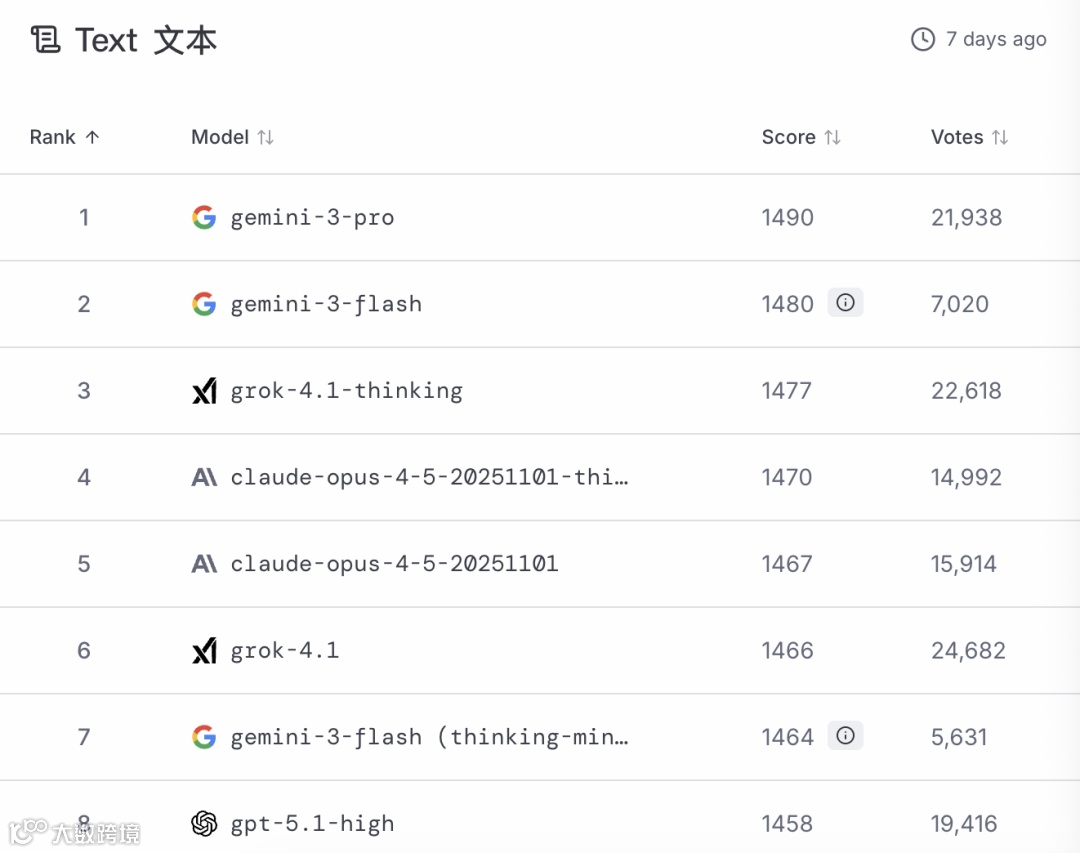
Task: Open the info icon beside score 1464
Action: tap(845, 735)
